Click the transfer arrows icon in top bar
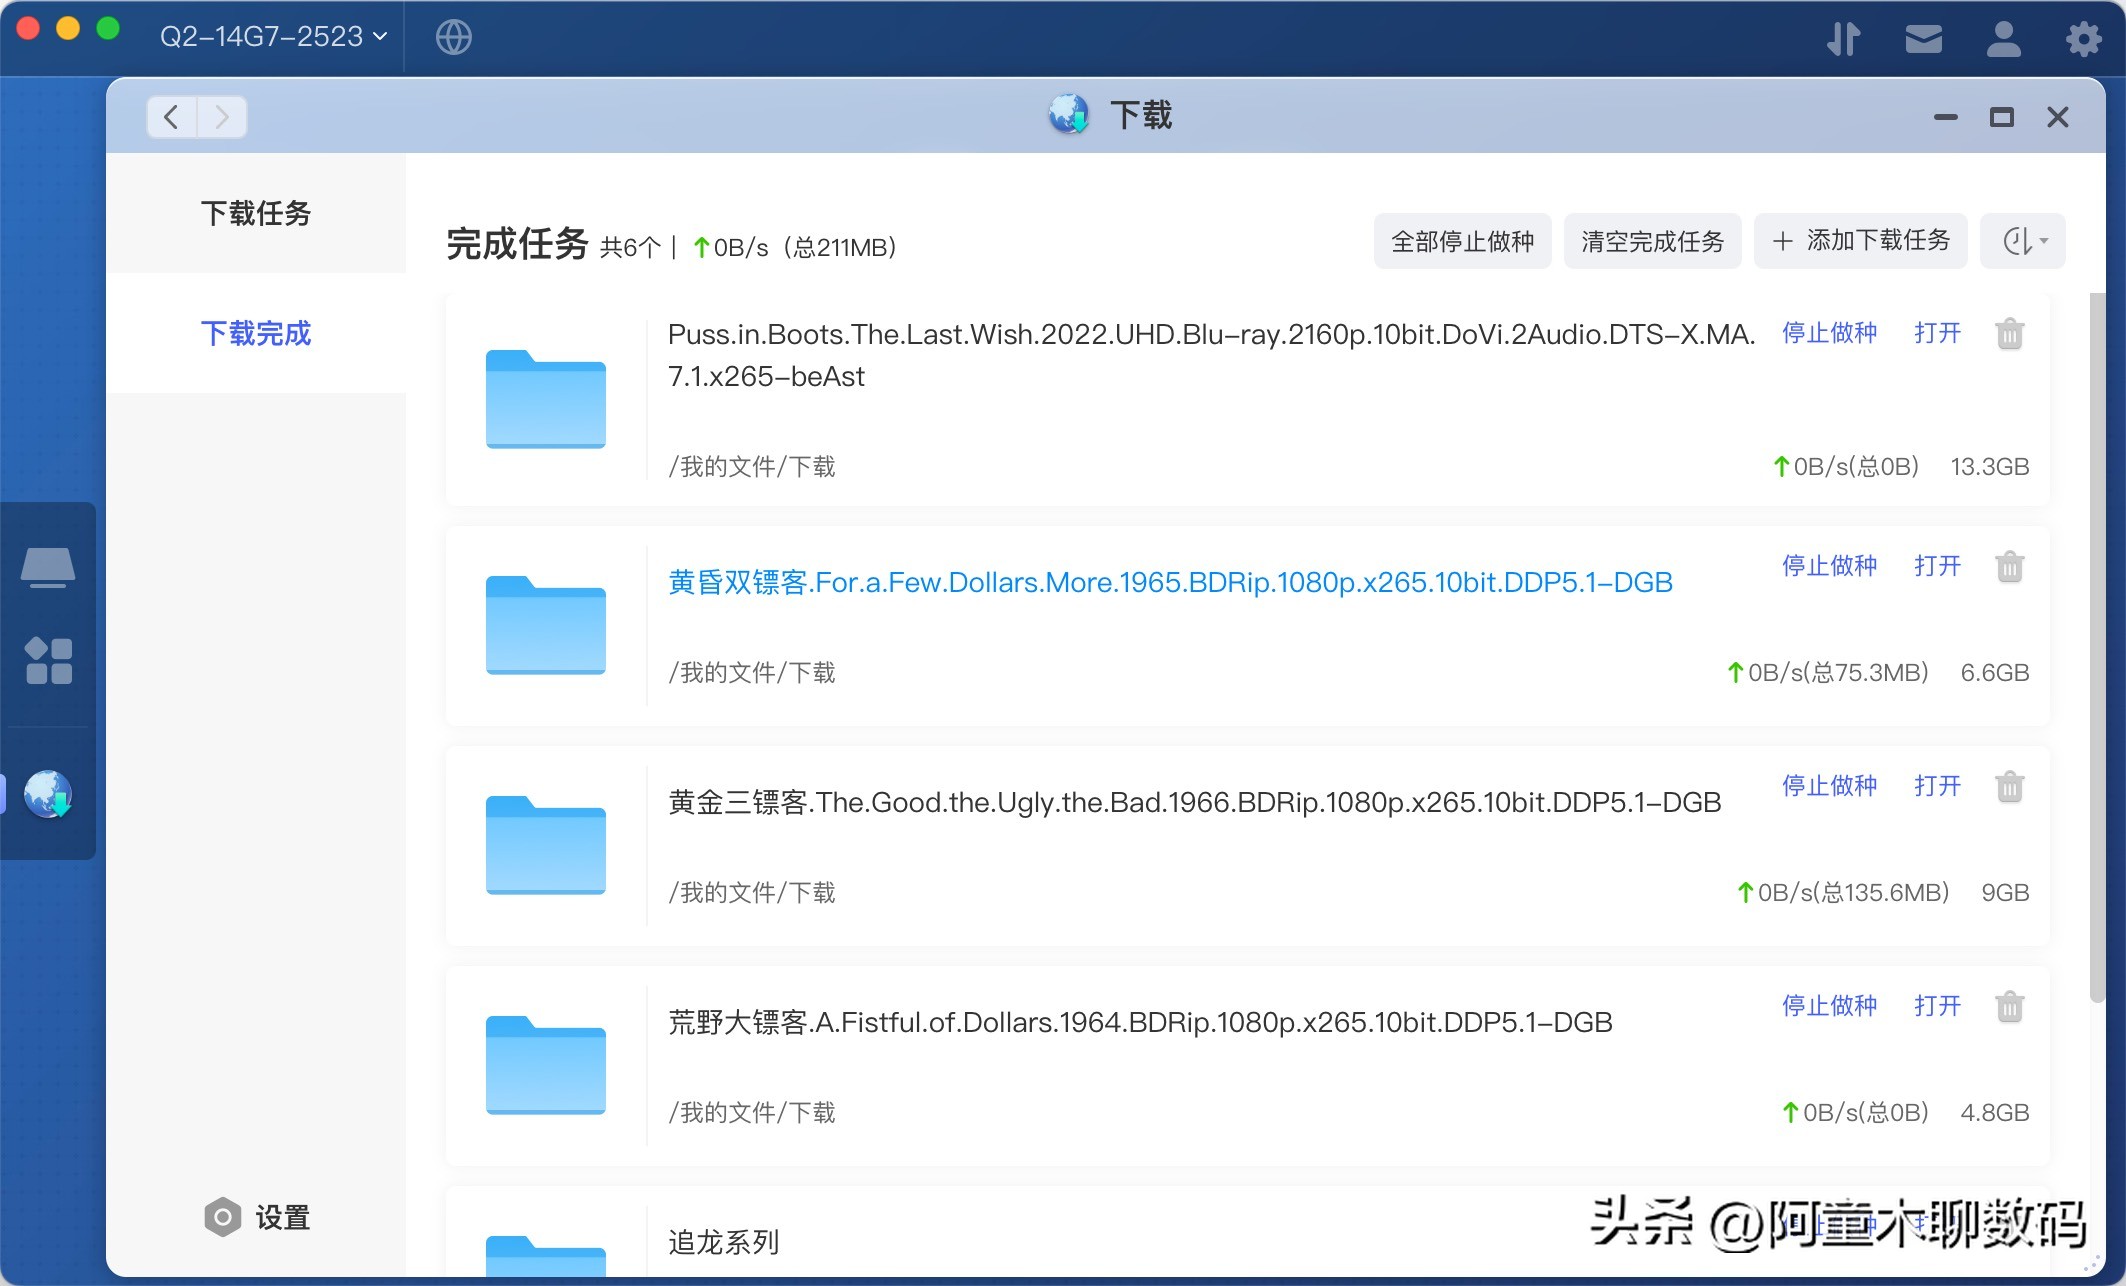 click(x=1843, y=39)
